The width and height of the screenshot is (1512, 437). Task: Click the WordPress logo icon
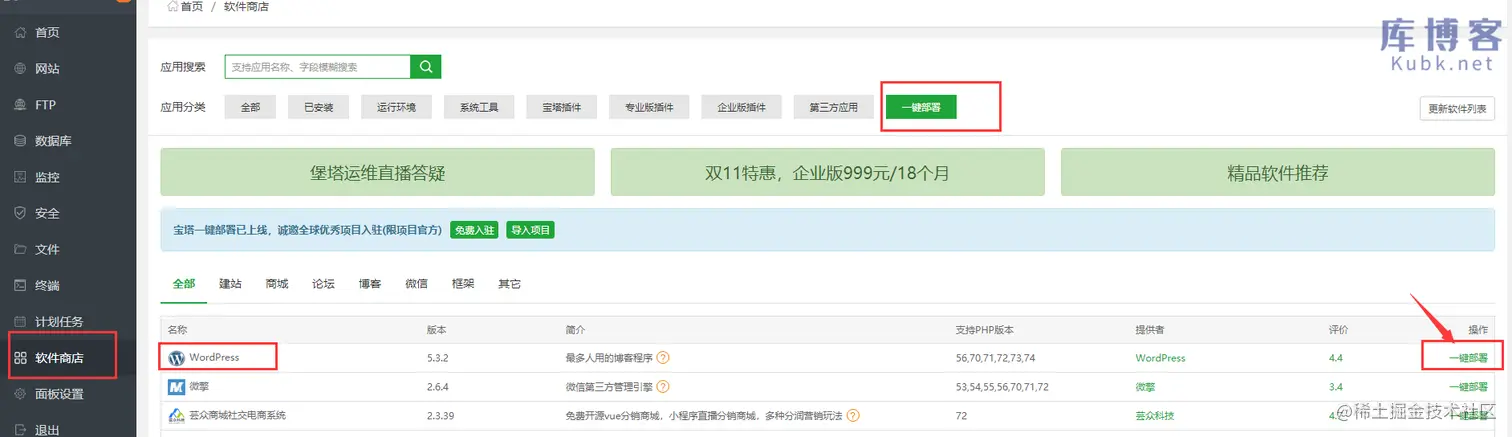tap(176, 357)
